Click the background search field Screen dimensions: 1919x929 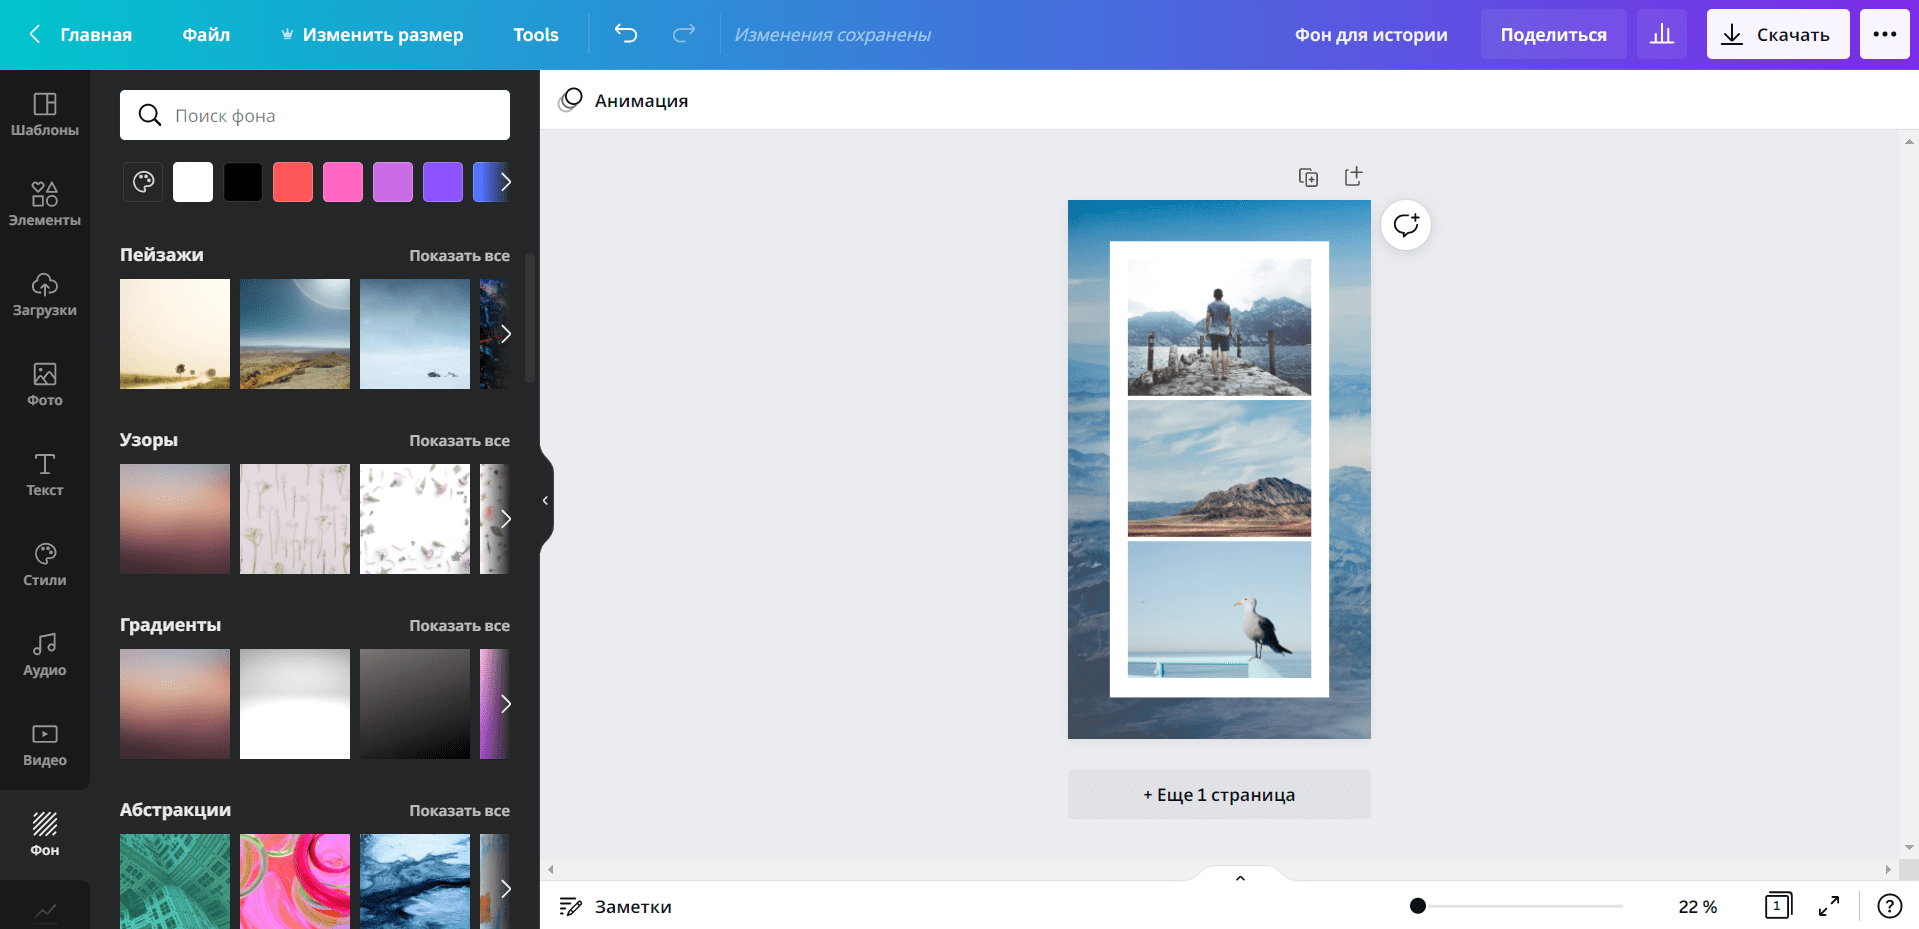click(x=315, y=116)
